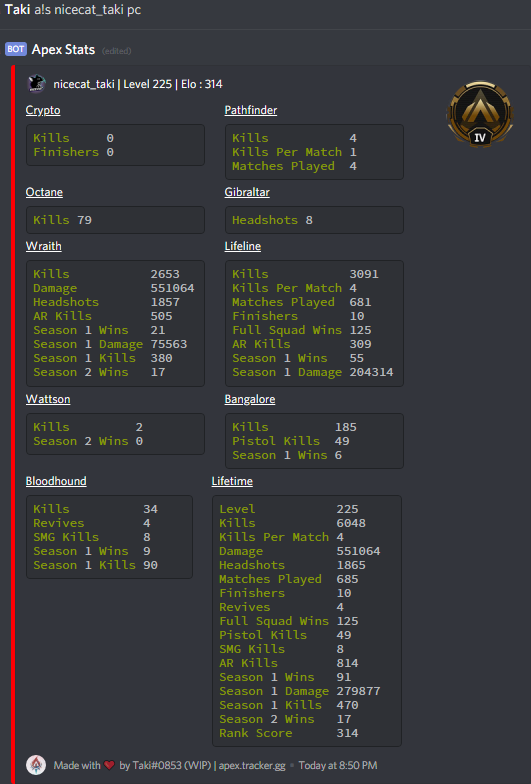
Task: Click the Crypto legend heading
Action: click(43, 110)
